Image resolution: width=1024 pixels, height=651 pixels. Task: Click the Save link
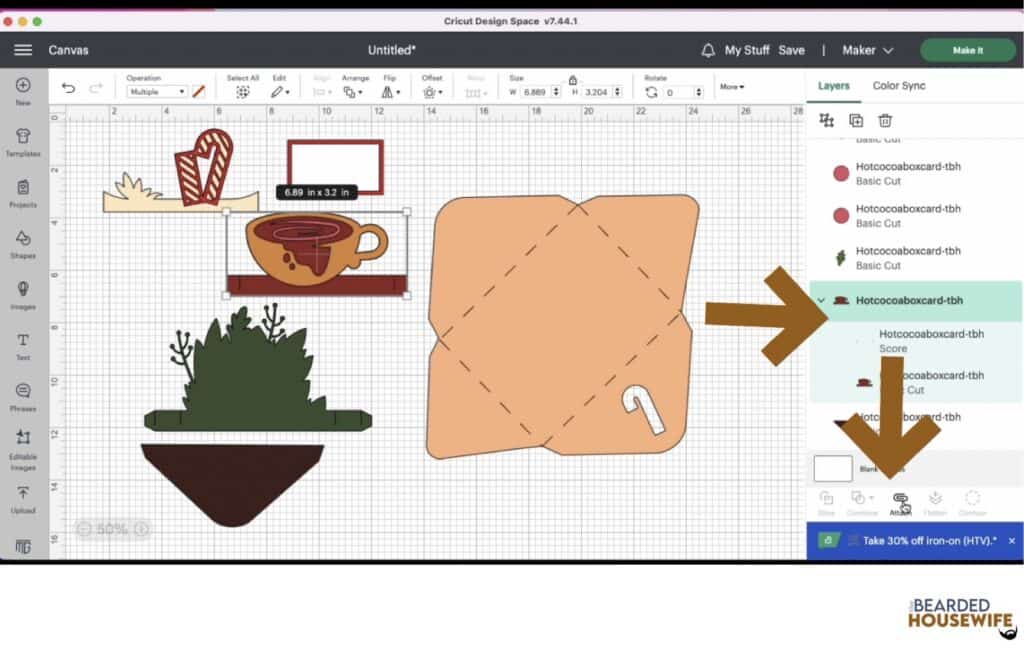click(791, 50)
